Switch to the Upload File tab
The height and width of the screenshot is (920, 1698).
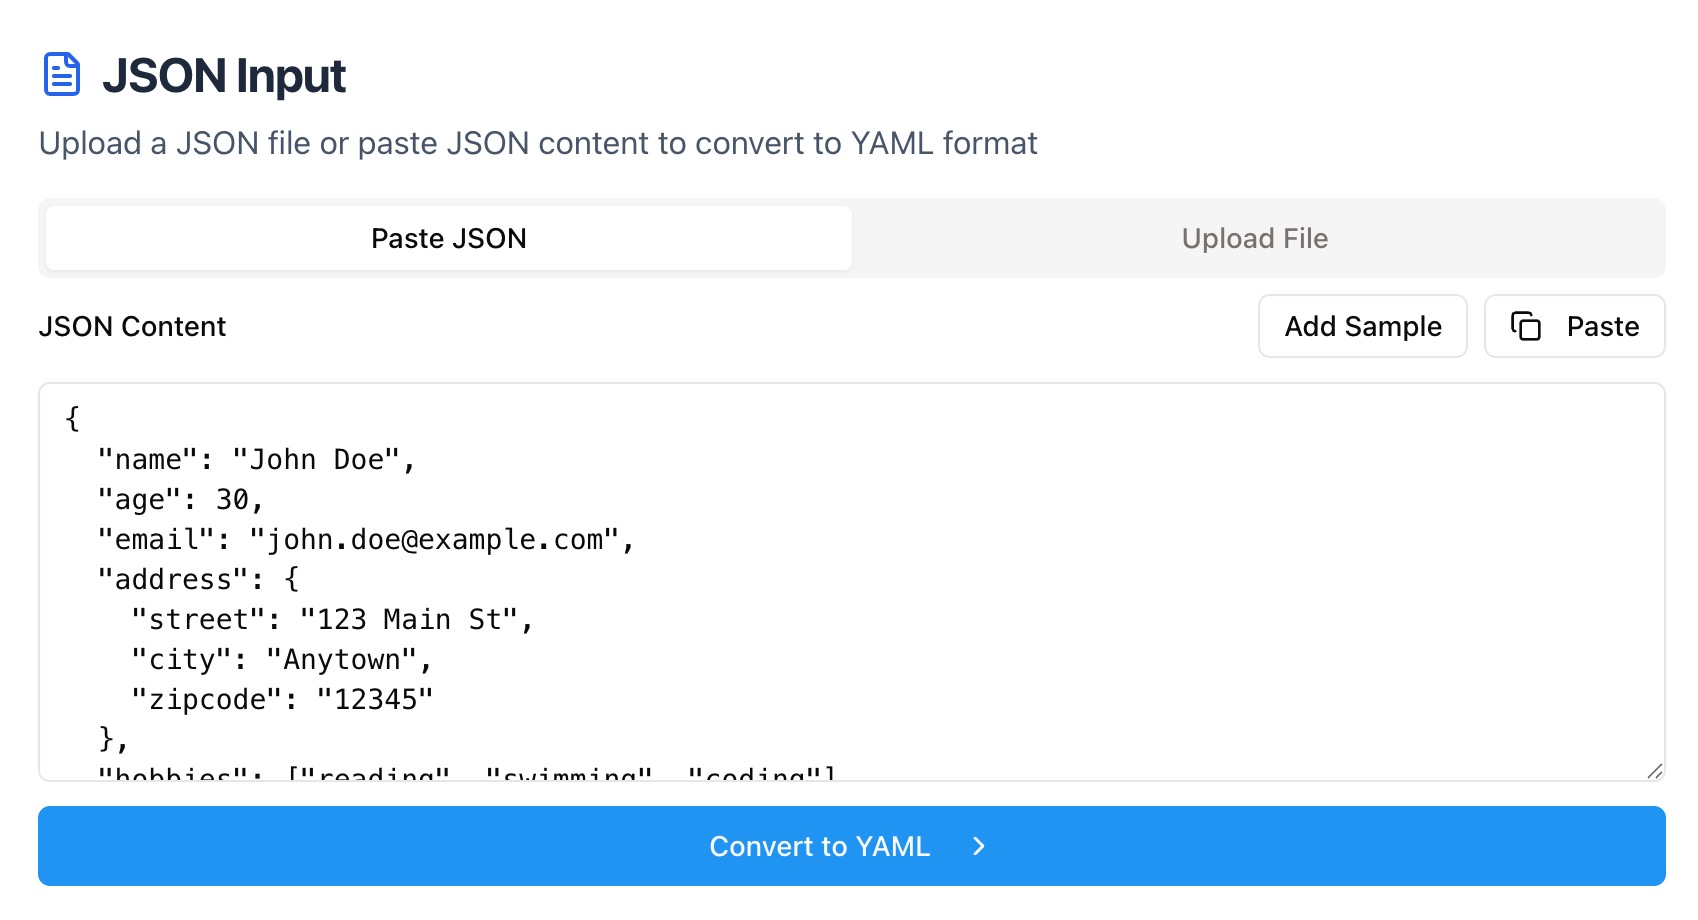(x=1254, y=238)
